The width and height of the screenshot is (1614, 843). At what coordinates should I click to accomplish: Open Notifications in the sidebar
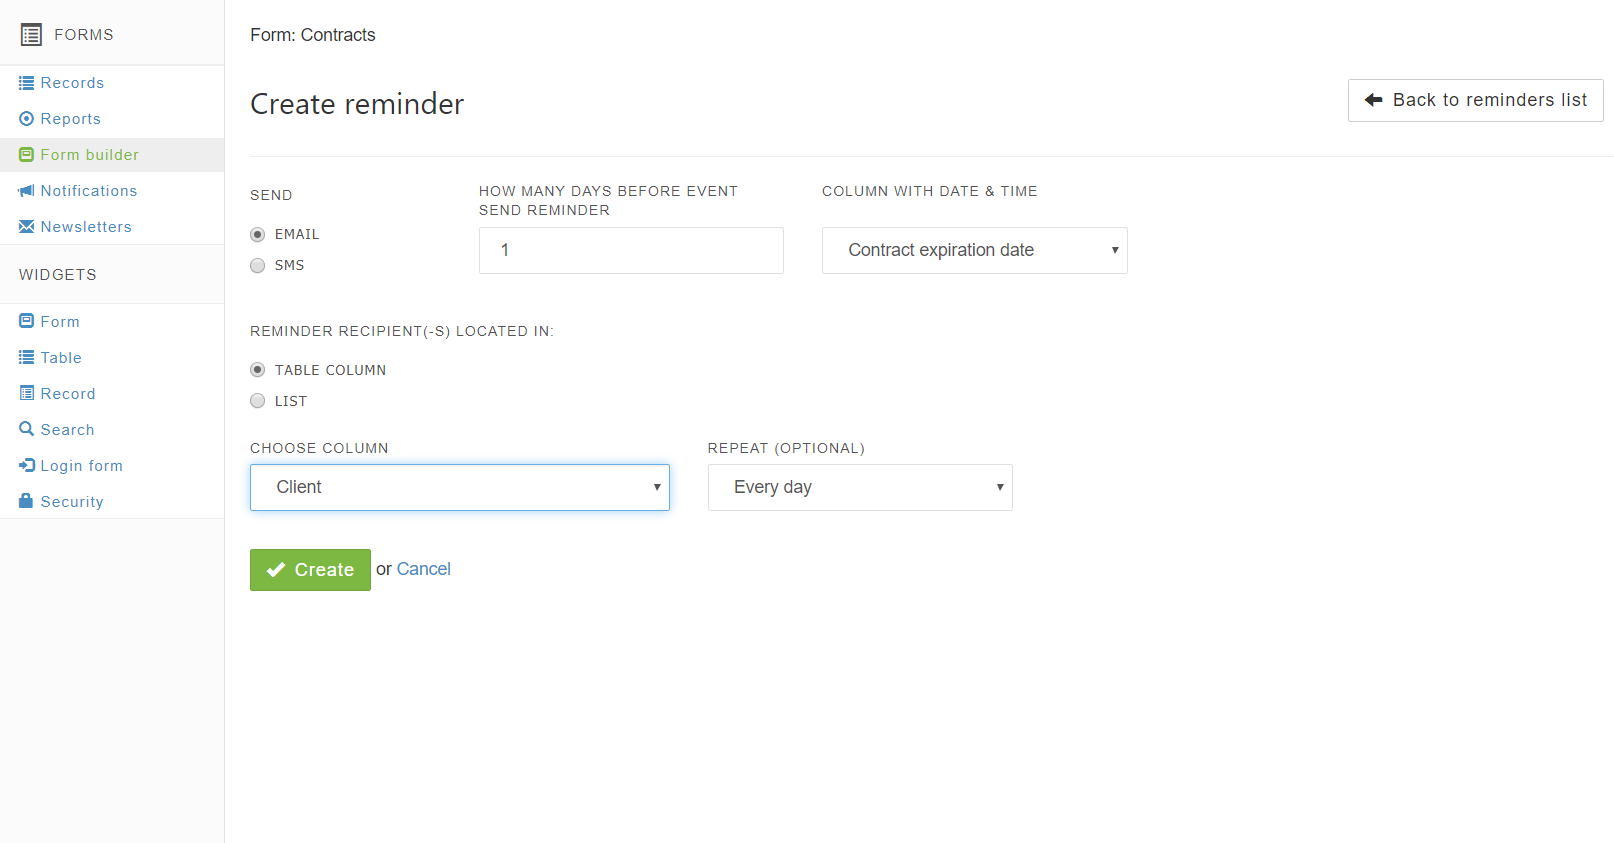(88, 191)
